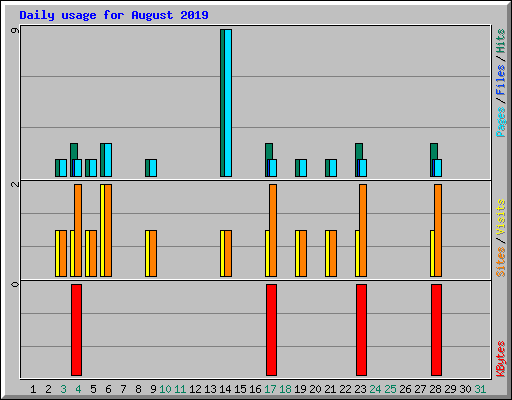This screenshot has width=512, height=400.
Task: Click the orange Sites bar for day 28
Action: (438, 230)
